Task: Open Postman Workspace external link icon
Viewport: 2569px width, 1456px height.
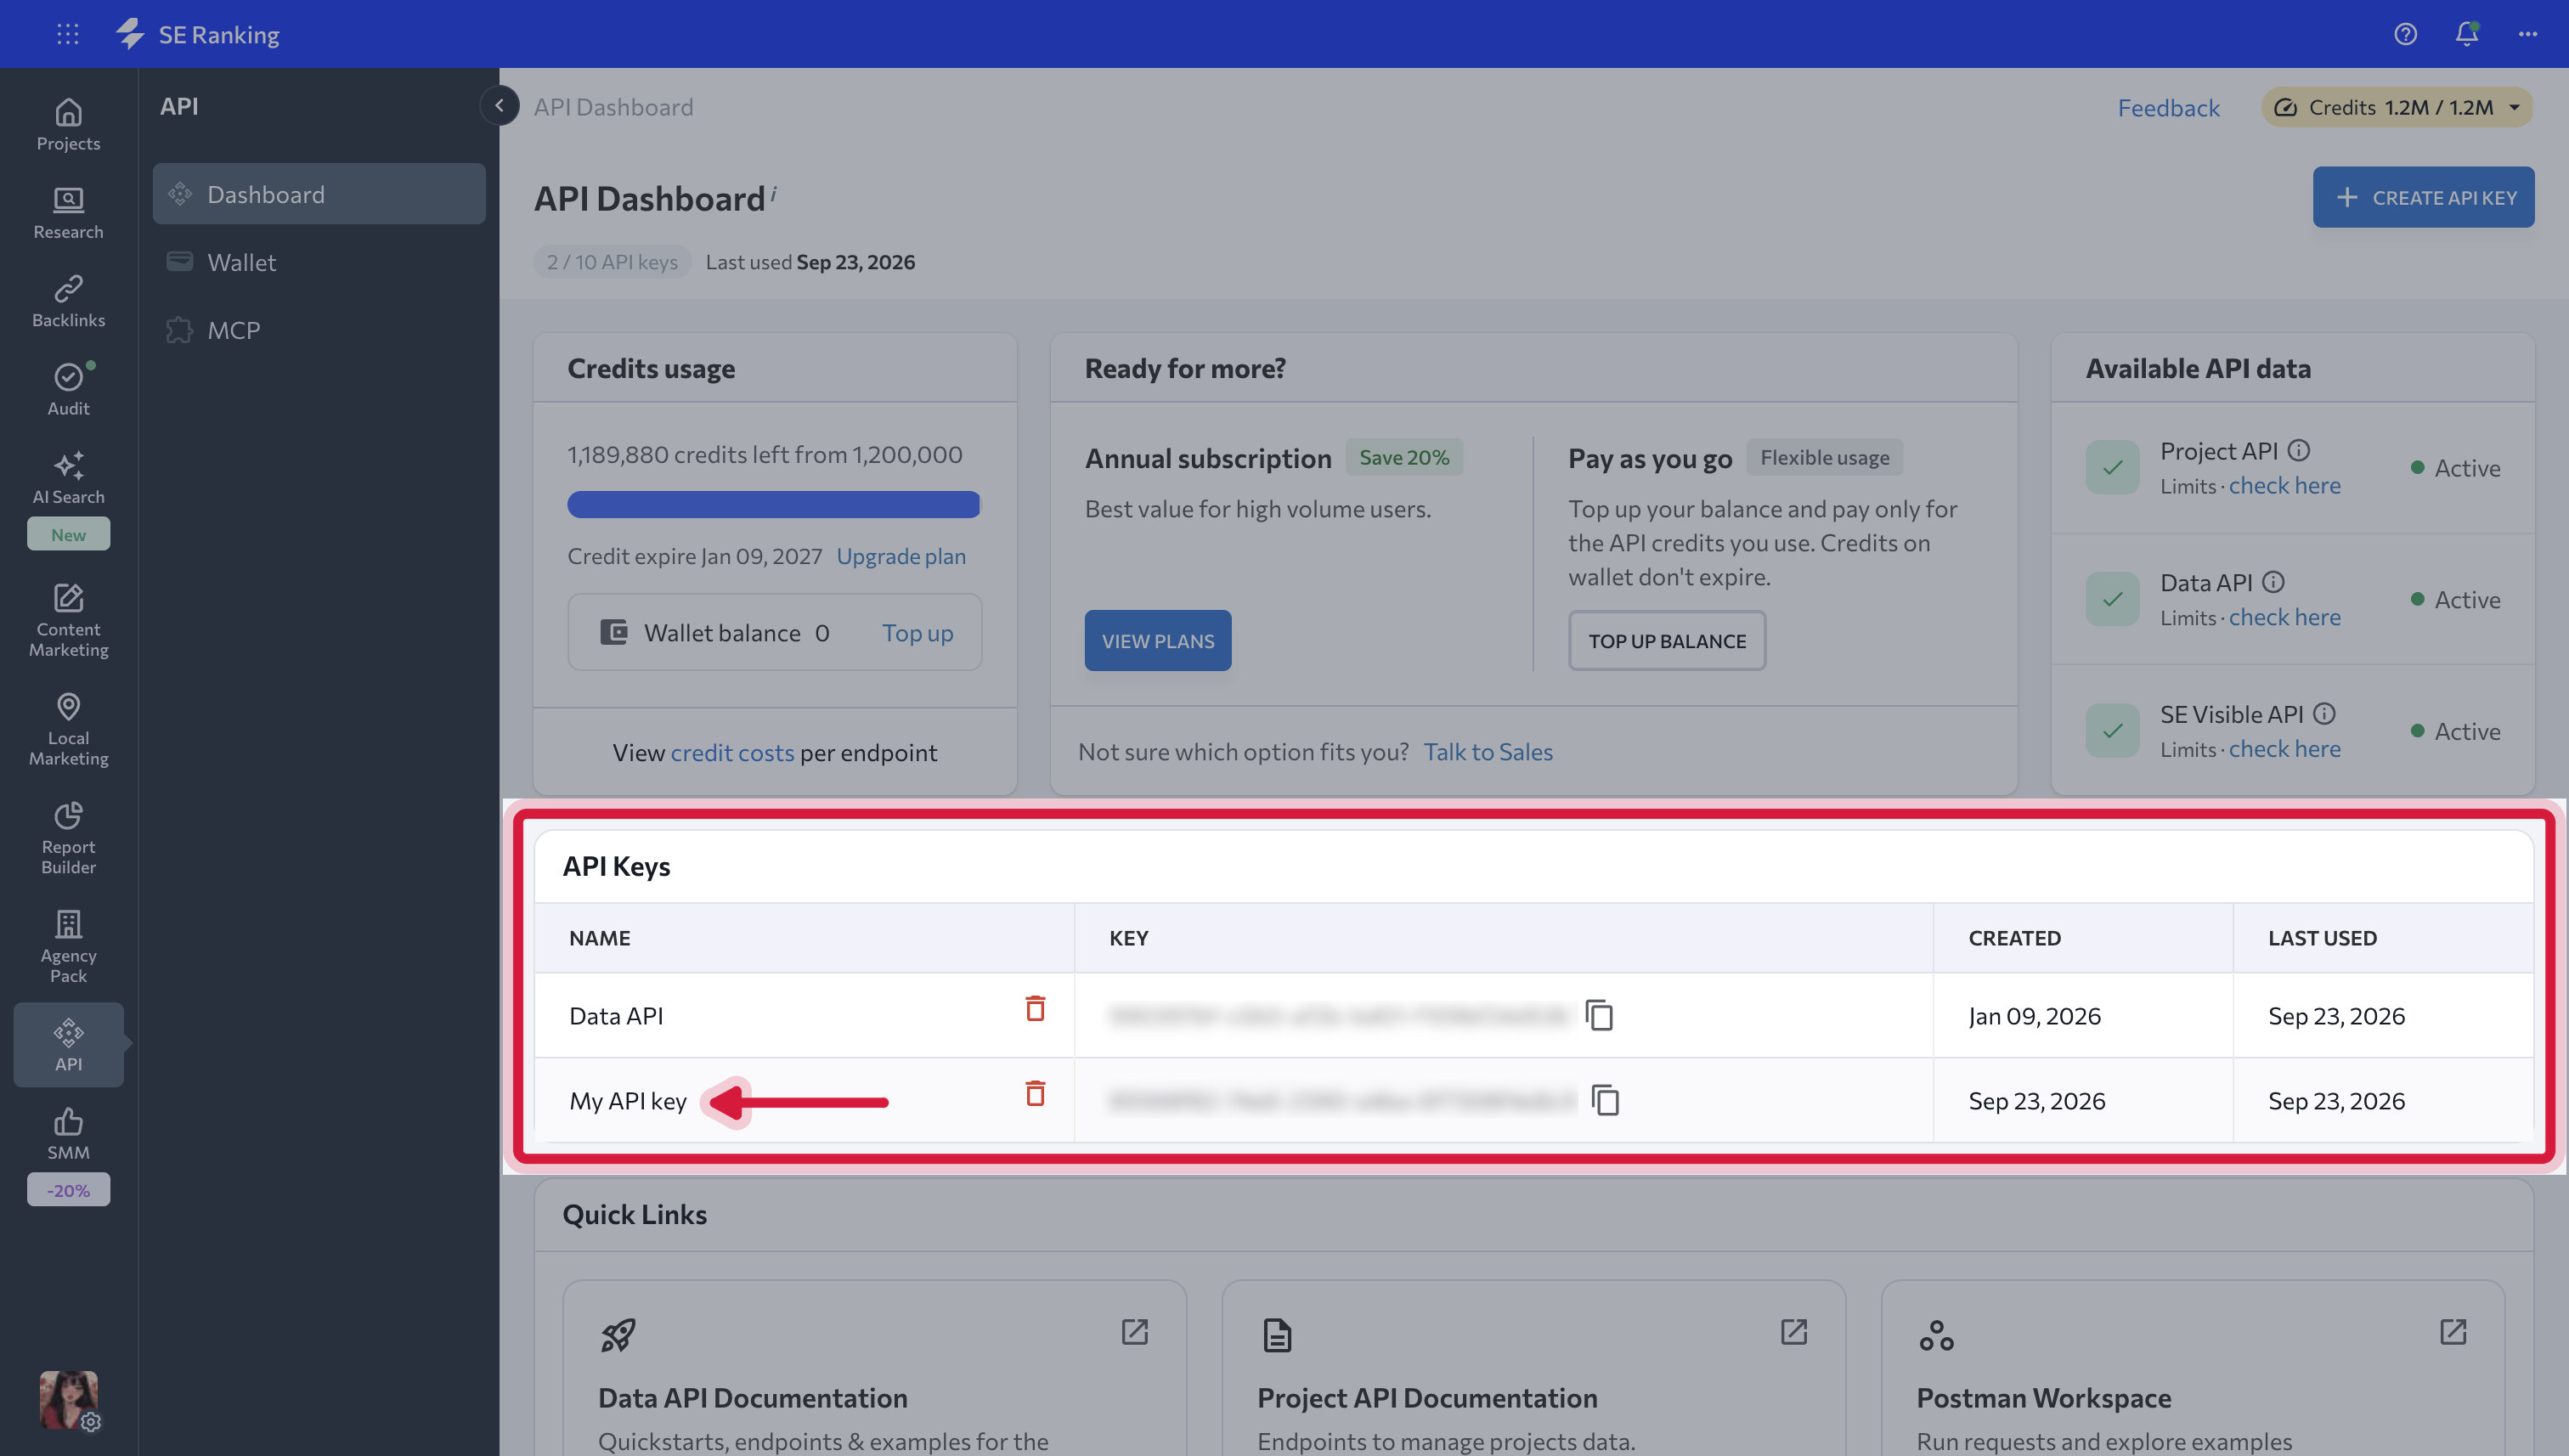Action: [x=2453, y=1332]
